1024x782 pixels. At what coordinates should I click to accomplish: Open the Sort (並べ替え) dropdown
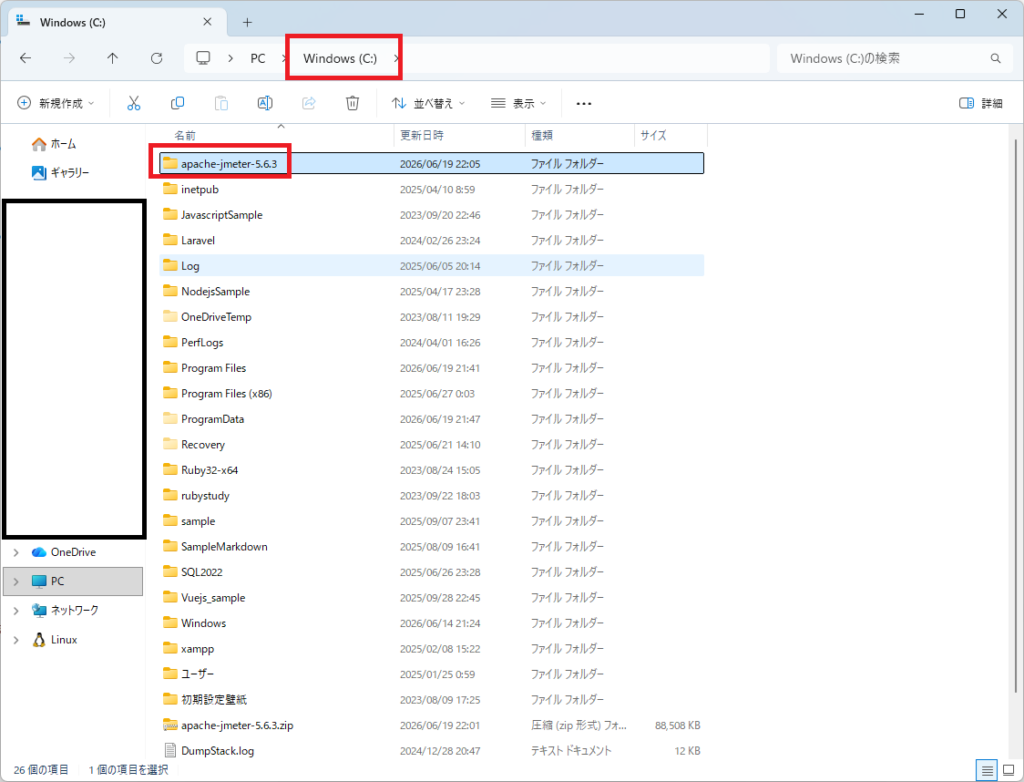428,103
